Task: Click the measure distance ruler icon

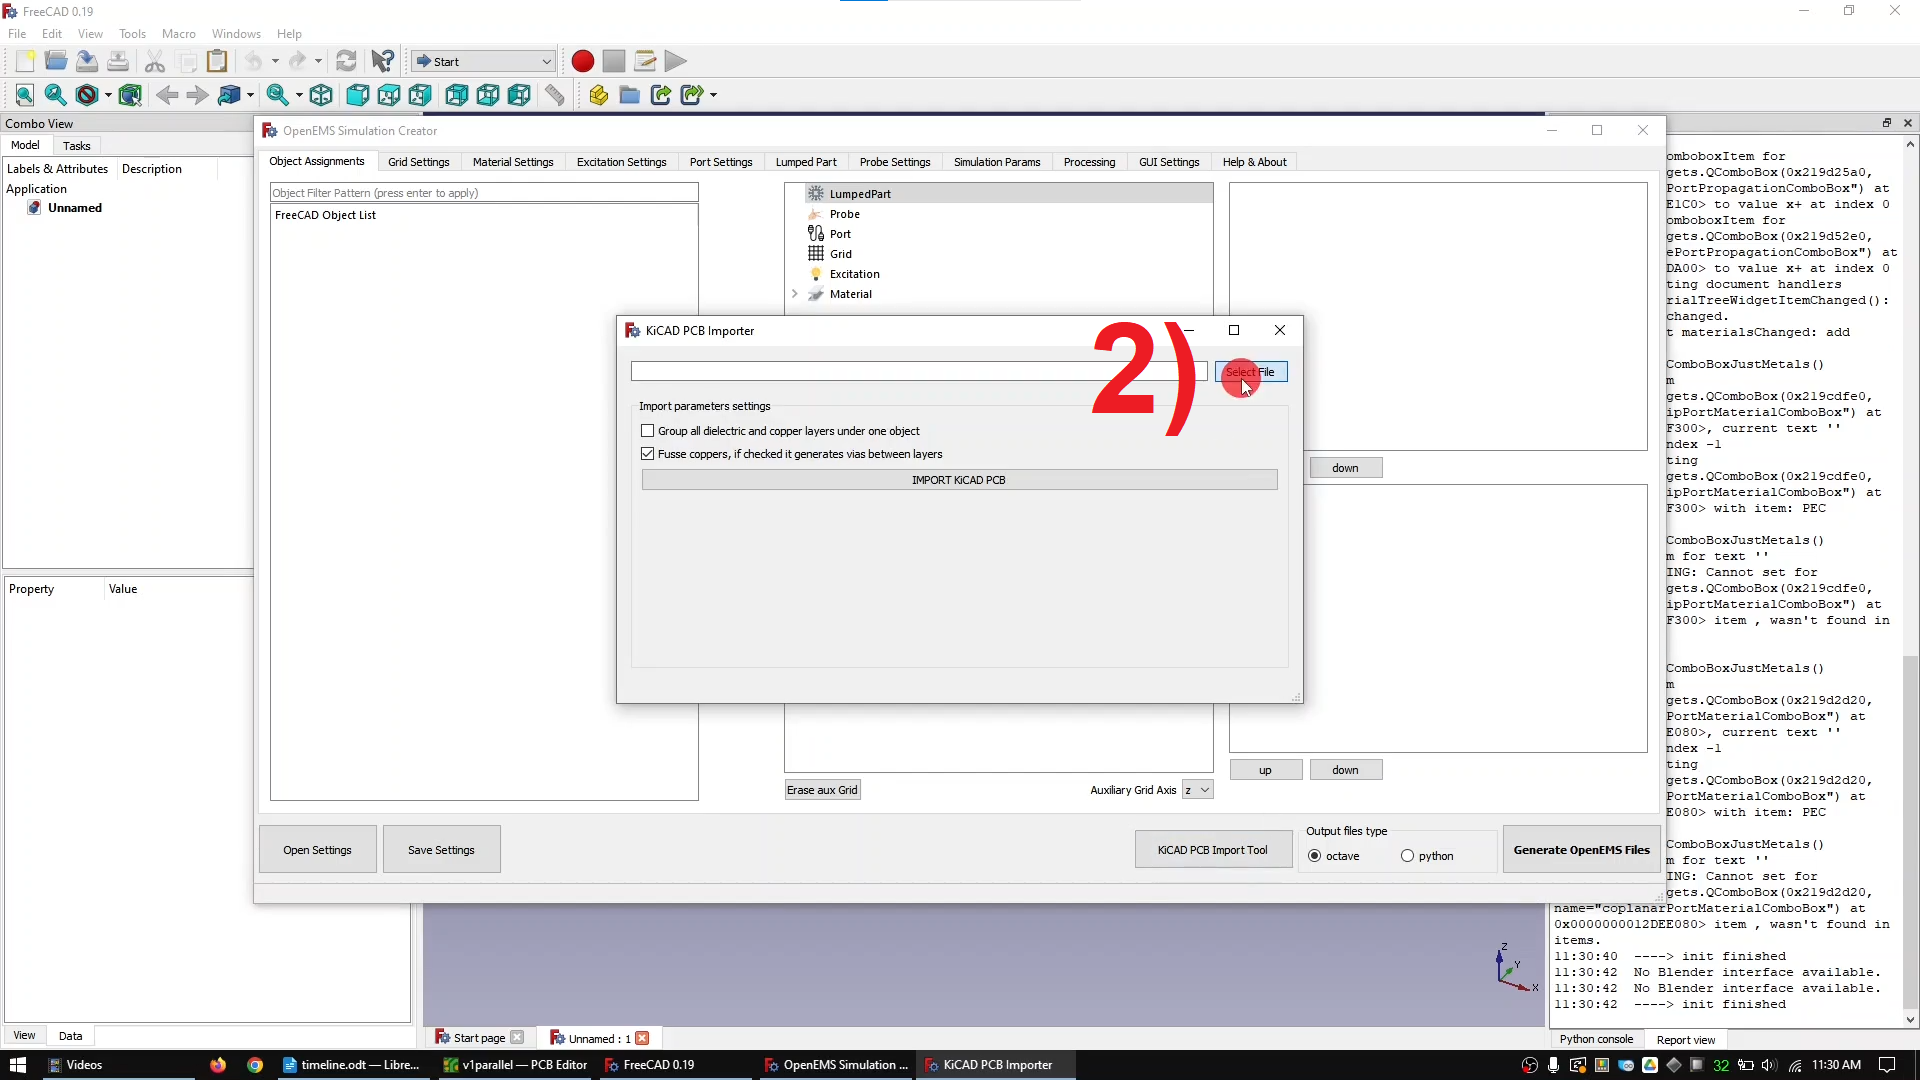Action: (554, 95)
